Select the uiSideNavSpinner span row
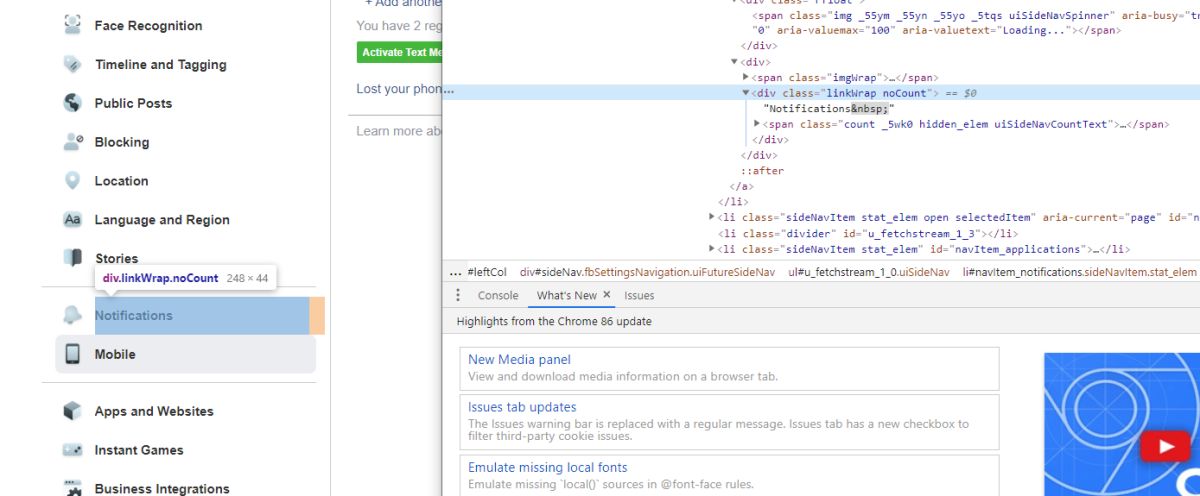Screen dimensions: 1200x496 [976, 22]
